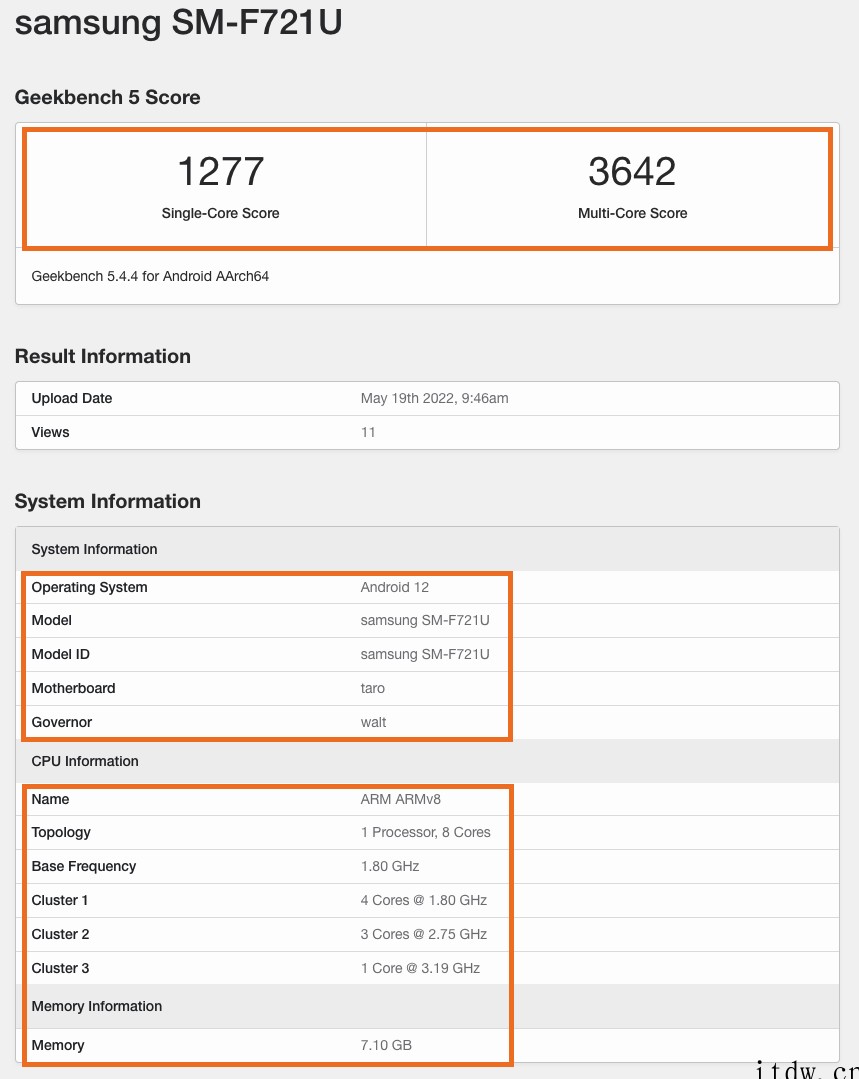859x1079 pixels.
Task: Click the "Memory Information" table header
Action: pyautogui.click(x=96, y=1006)
